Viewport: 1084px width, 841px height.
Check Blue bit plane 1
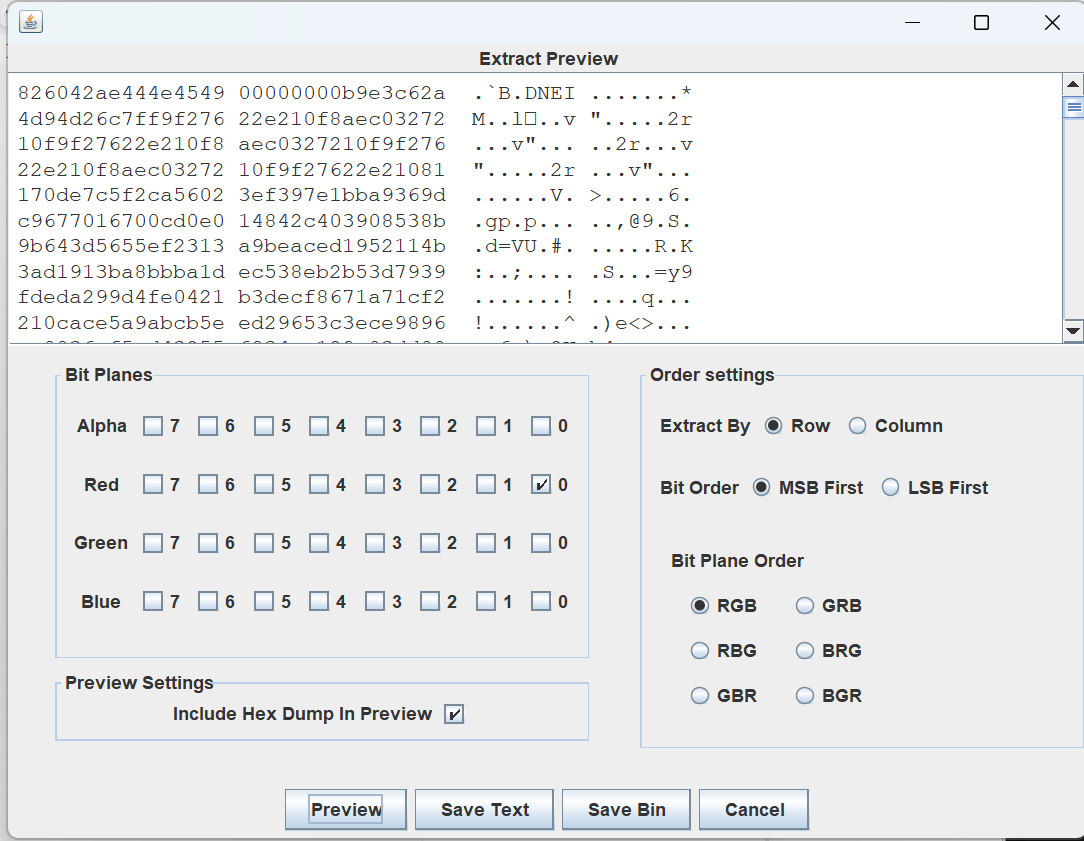486,601
